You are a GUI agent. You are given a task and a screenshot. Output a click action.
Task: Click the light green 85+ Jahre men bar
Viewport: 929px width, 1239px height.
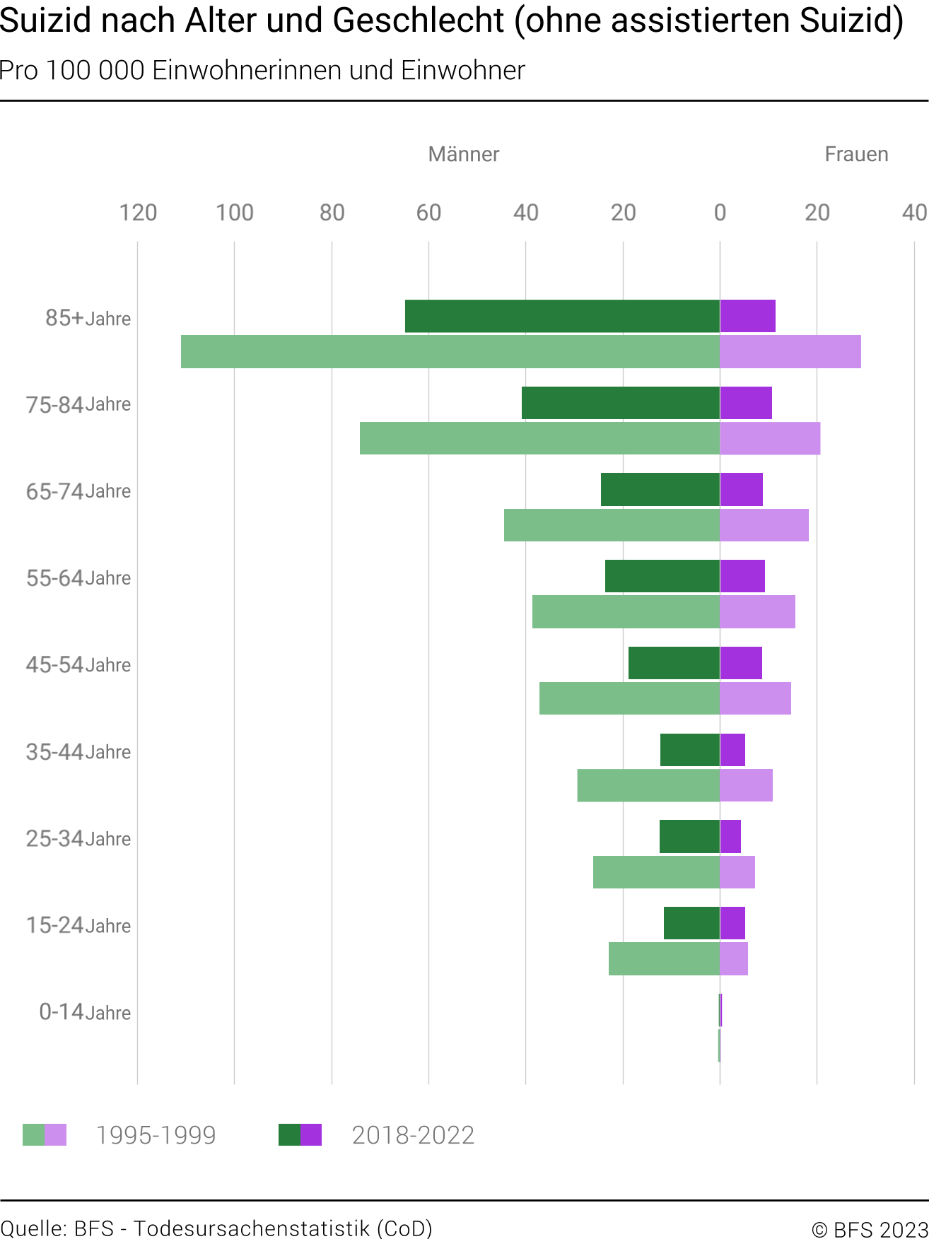pos(450,351)
